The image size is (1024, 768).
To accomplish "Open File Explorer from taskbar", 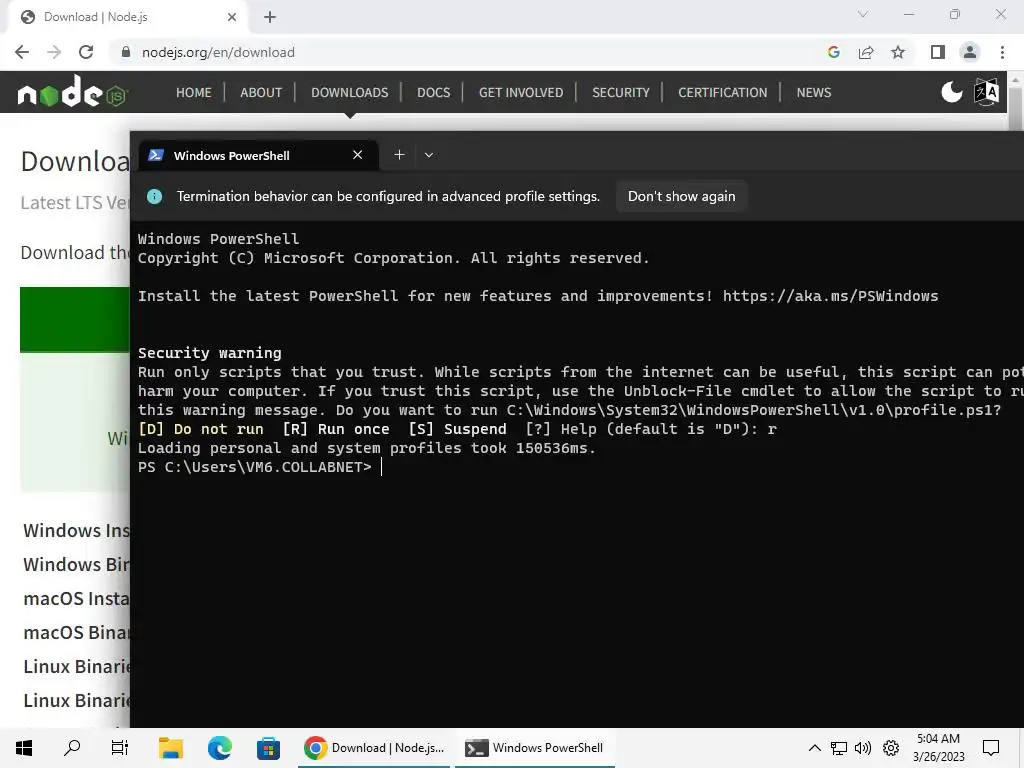I will click(171, 748).
